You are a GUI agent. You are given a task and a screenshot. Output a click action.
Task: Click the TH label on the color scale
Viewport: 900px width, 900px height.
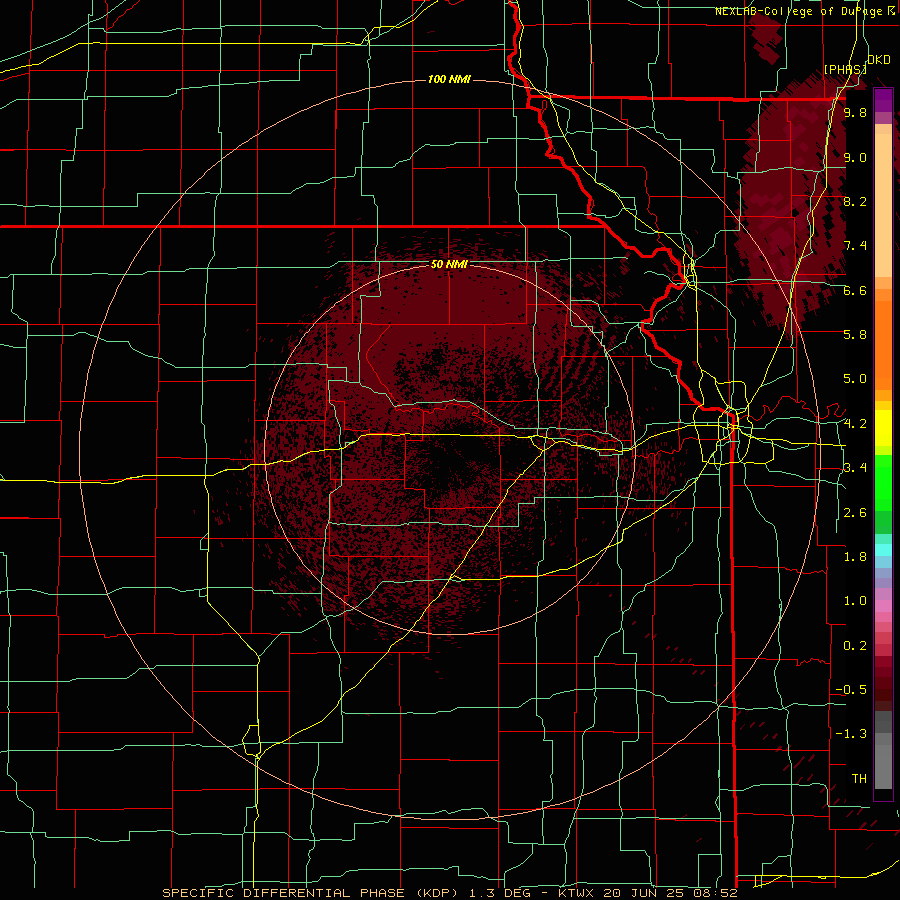[859, 779]
